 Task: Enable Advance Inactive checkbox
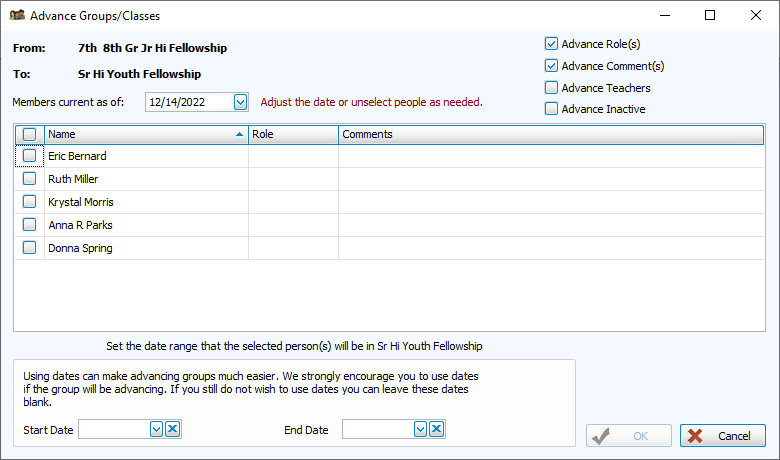551,109
